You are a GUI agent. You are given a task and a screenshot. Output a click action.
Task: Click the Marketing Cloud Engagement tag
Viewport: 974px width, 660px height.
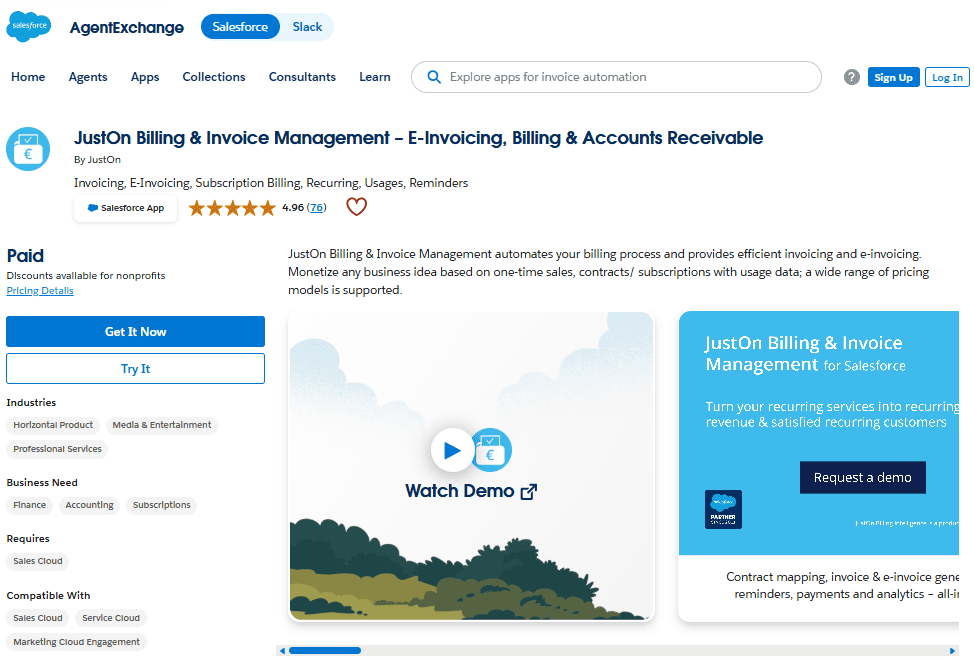click(x=76, y=642)
